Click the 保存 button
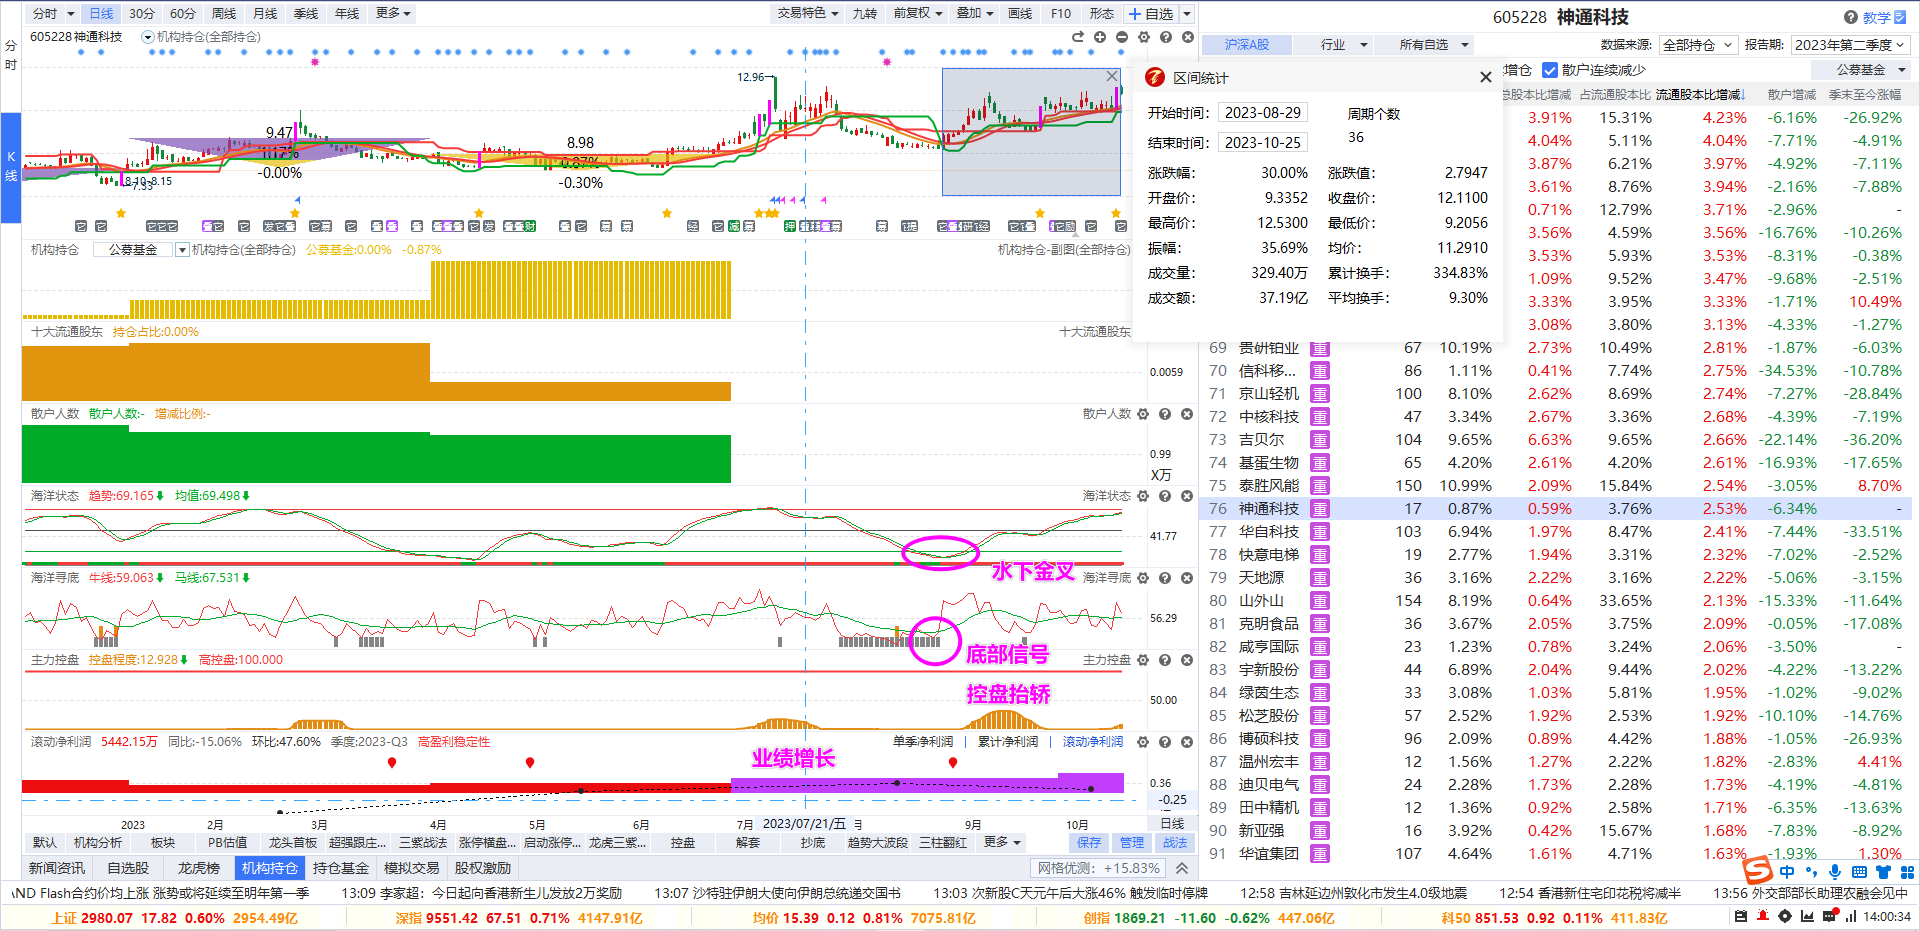Image resolution: width=1920 pixels, height=931 pixels. point(1089,843)
